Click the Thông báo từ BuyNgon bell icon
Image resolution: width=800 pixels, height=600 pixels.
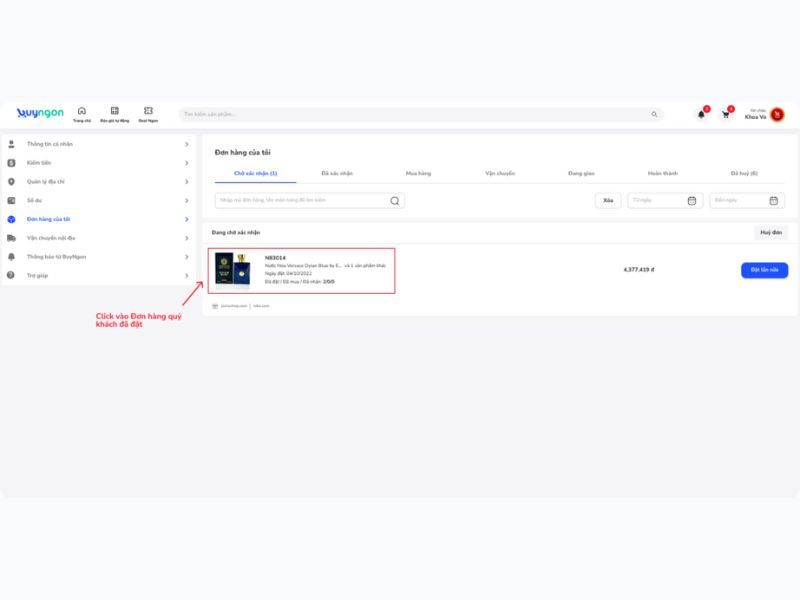[x=11, y=257]
